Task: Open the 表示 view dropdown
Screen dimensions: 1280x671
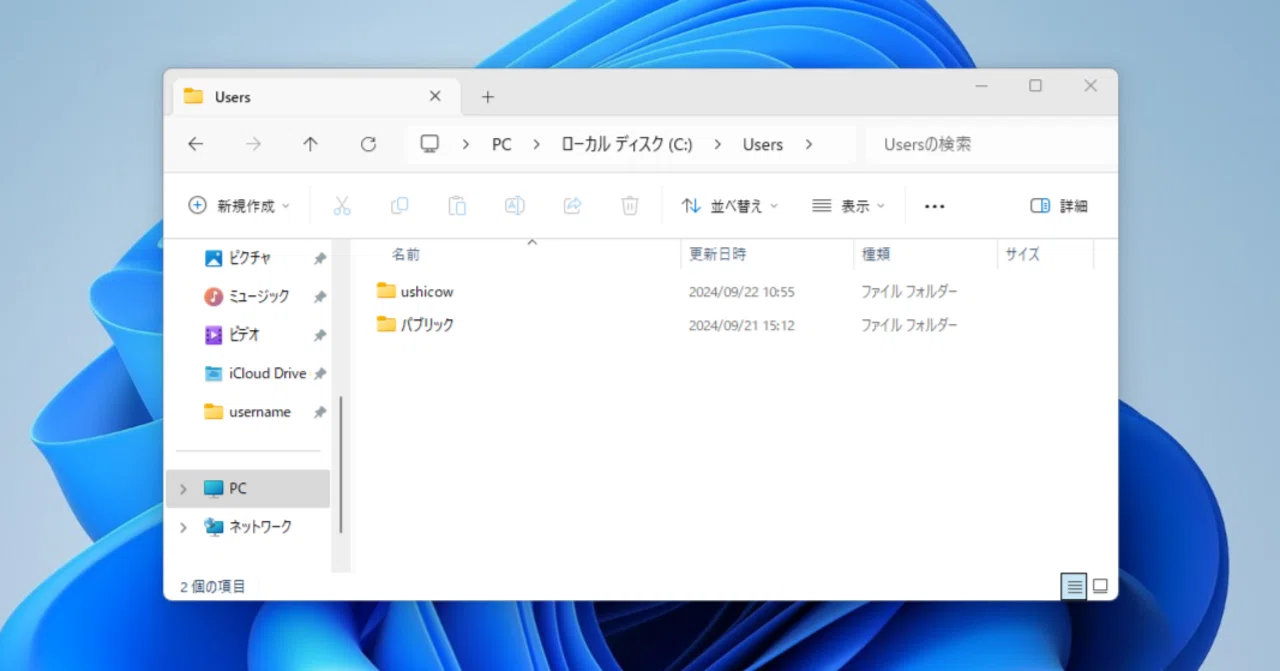Action: click(849, 206)
